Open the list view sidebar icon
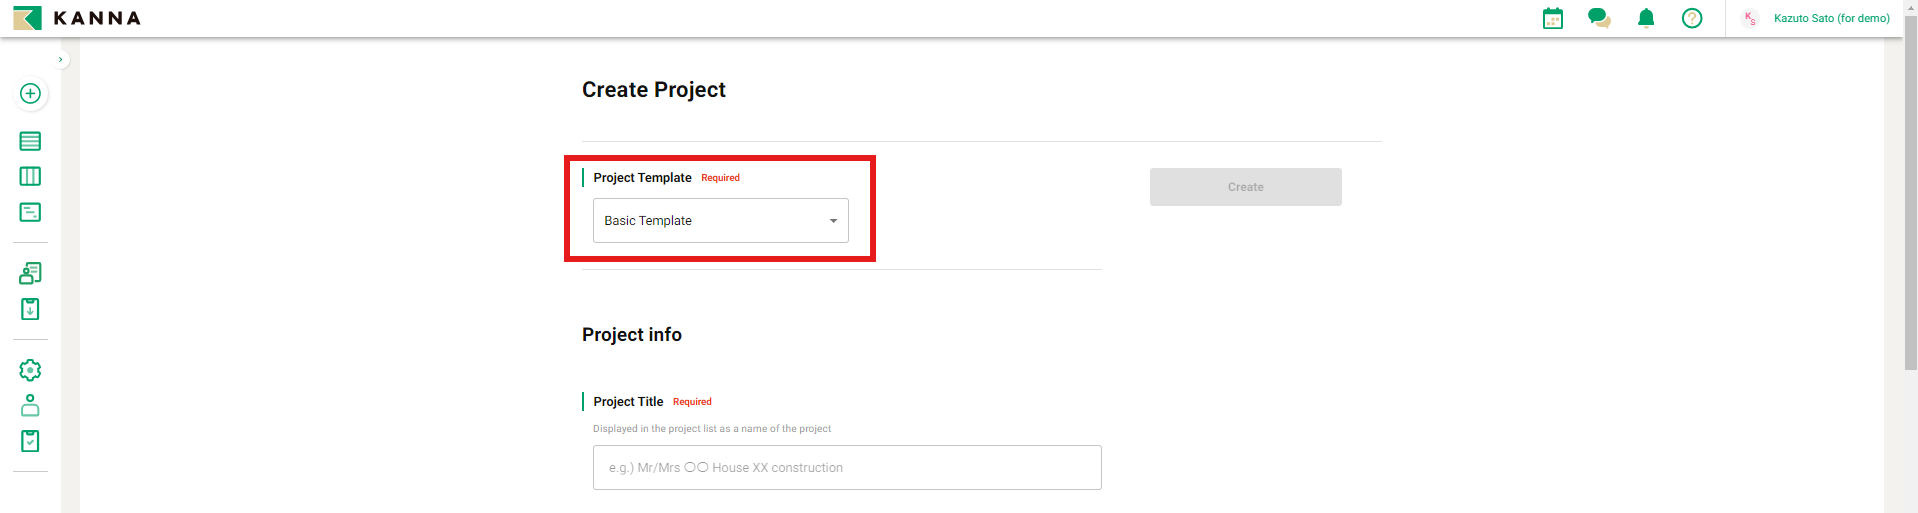Viewport: 1918px width, 513px height. pyautogui.click(x=30, y=141)
